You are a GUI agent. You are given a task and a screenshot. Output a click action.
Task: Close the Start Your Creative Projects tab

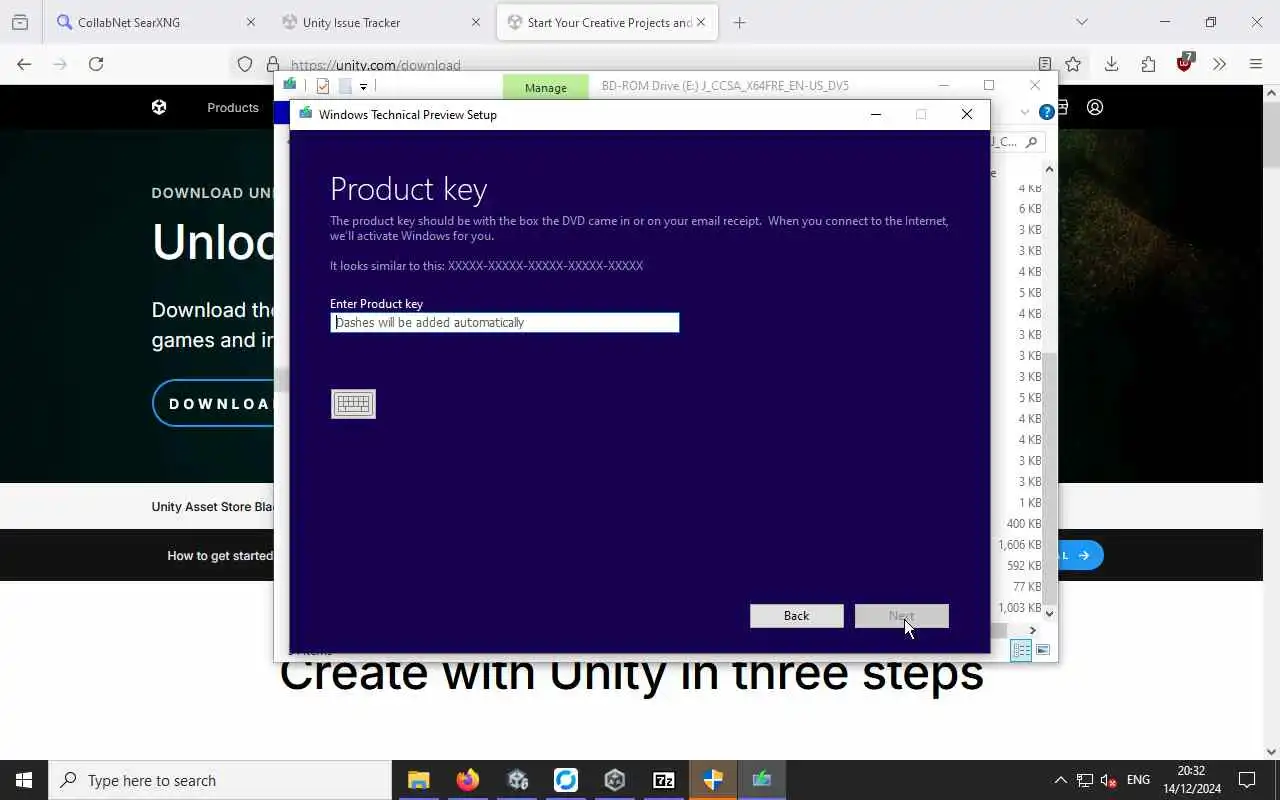tap(700, 22)
